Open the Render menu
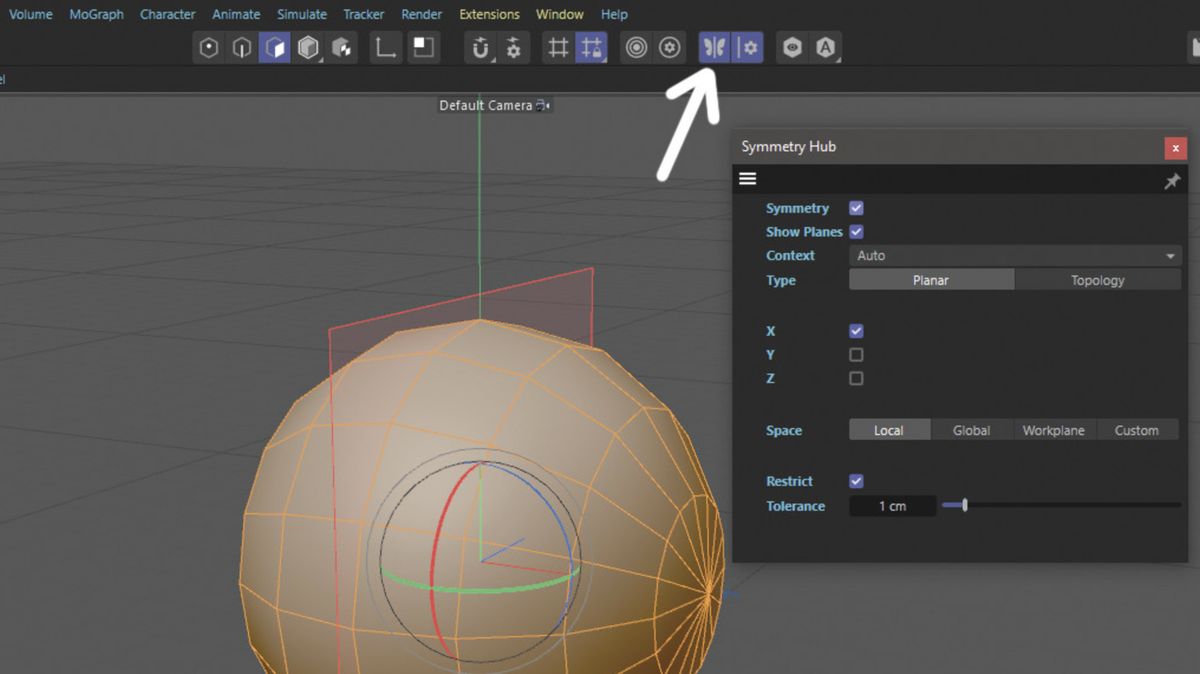Image resolution: width=1200 pixels, height=674 pixels. tap(421, 14)
